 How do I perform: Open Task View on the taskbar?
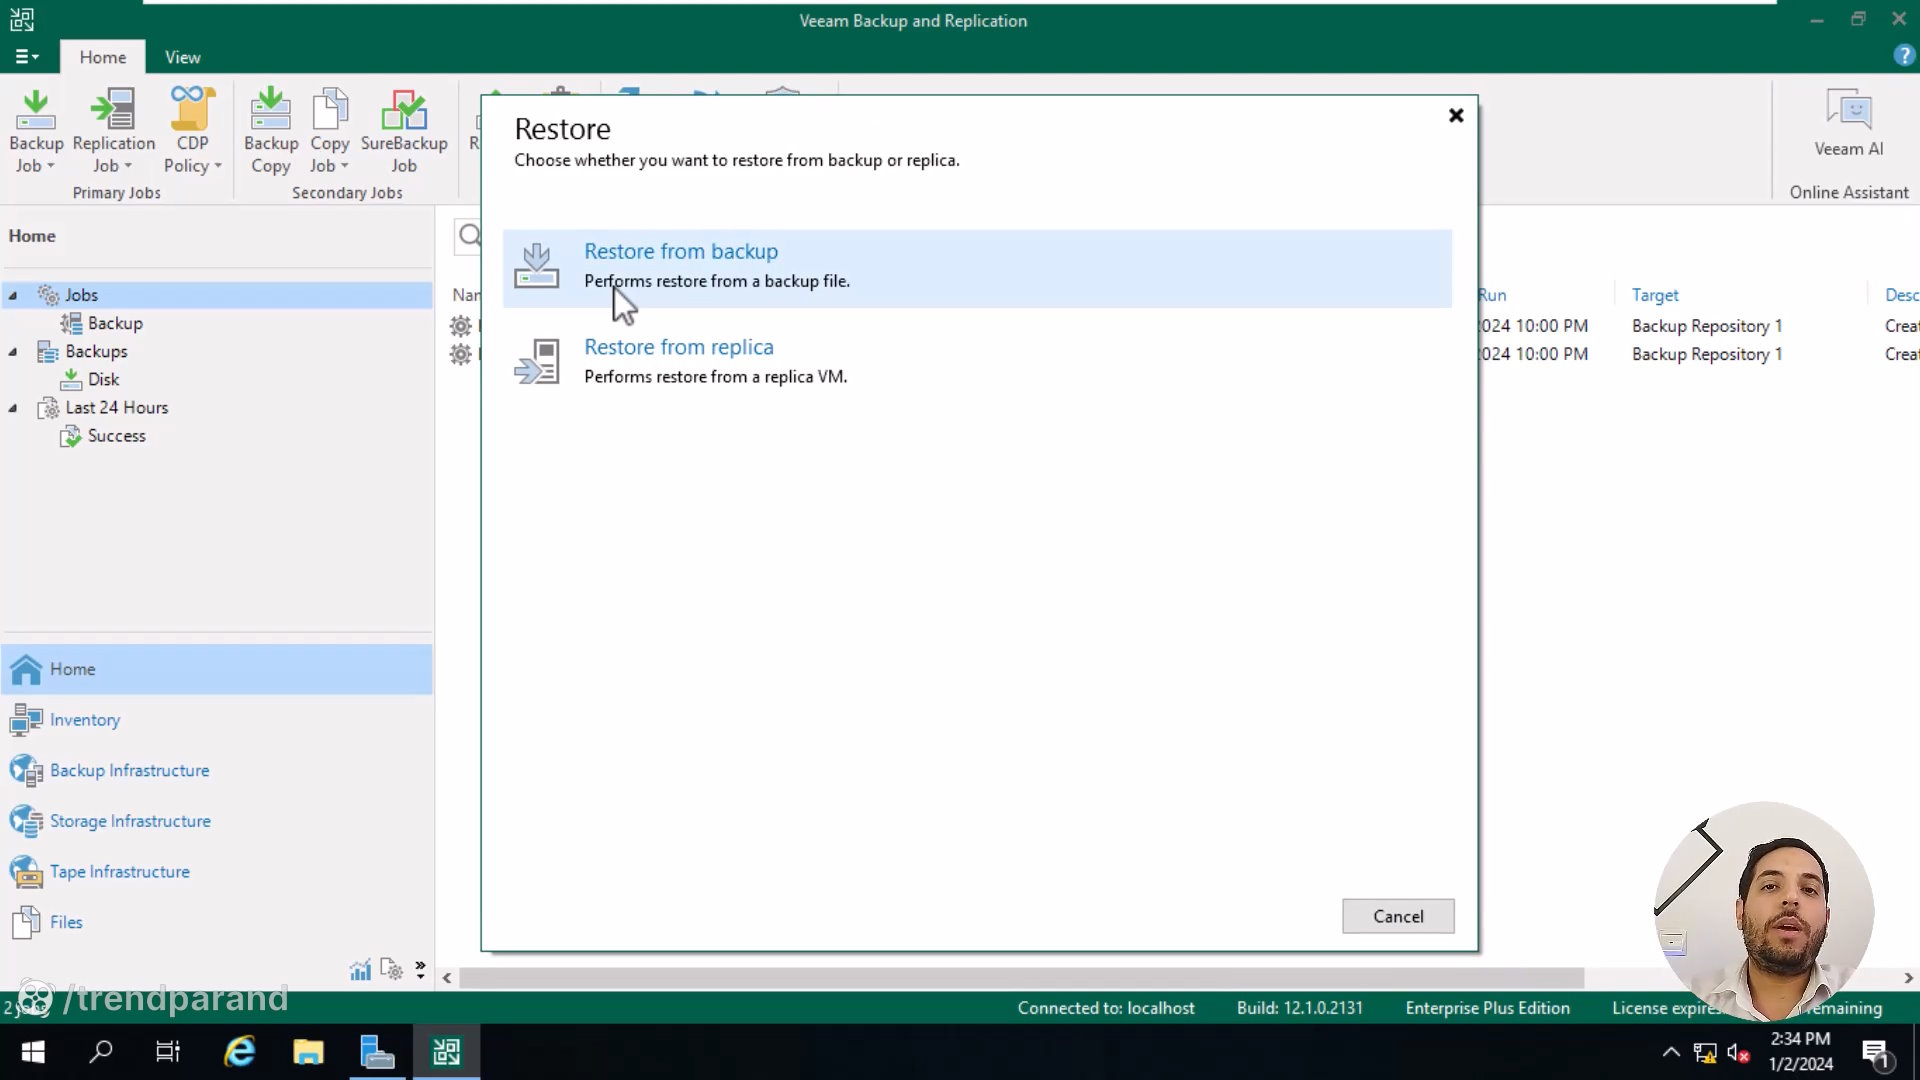click(168, 1052)
